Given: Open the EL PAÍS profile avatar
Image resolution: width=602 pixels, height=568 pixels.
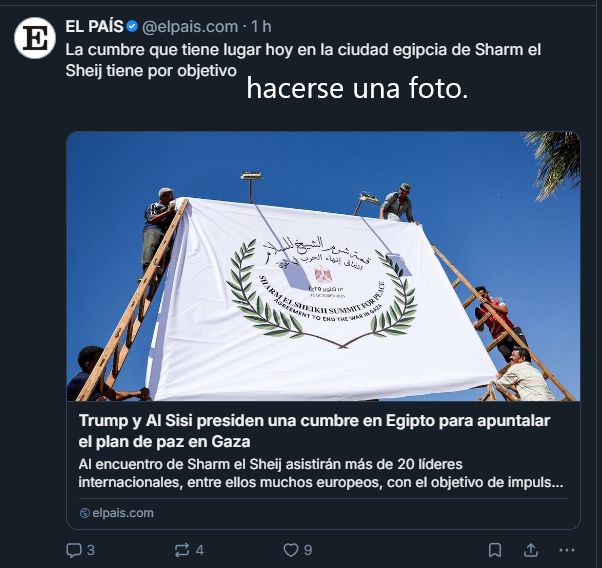Looking at the screenshot, I should tap(35, 38).
